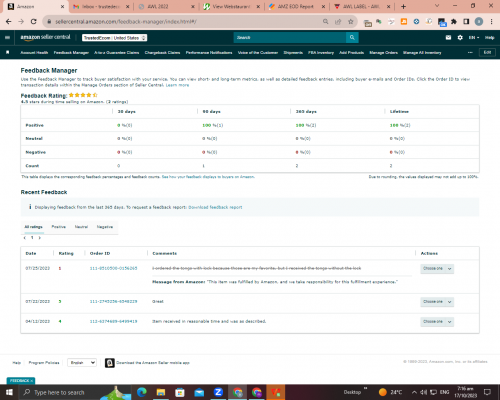Bookmark this page with the star icon

click(350, 21)
